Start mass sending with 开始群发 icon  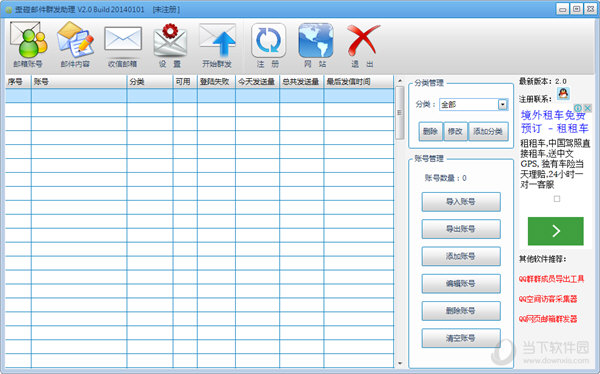(x=217, y=44)
